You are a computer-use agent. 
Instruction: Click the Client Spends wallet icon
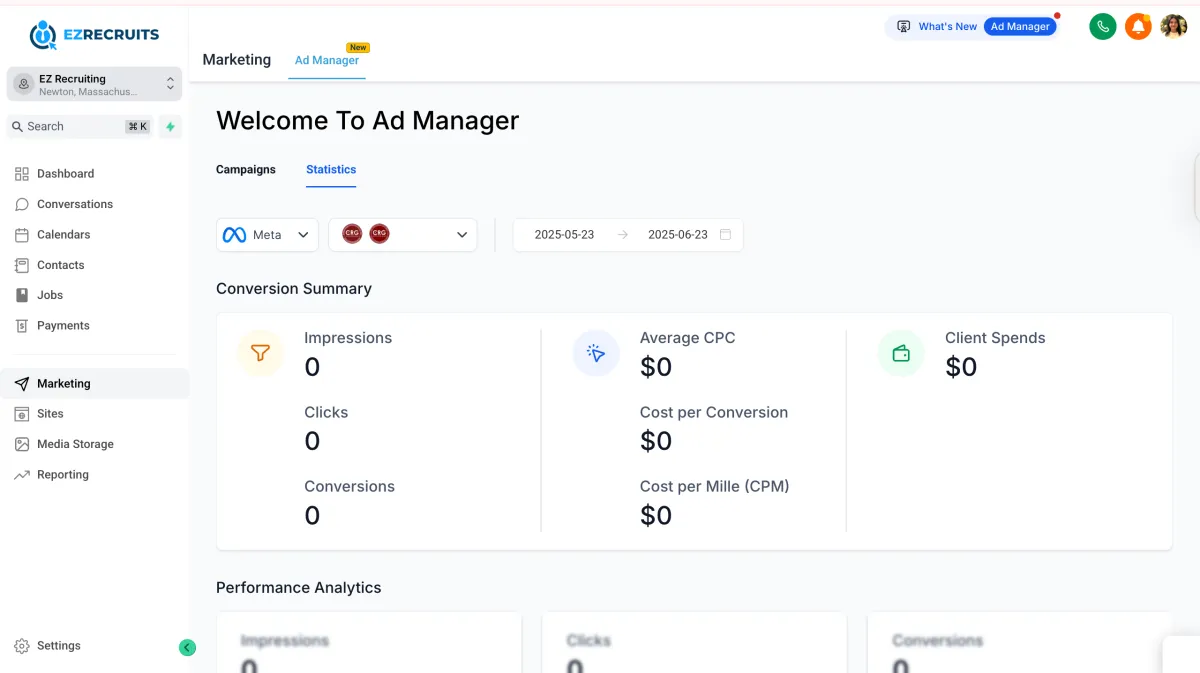[x=901, y=353]
